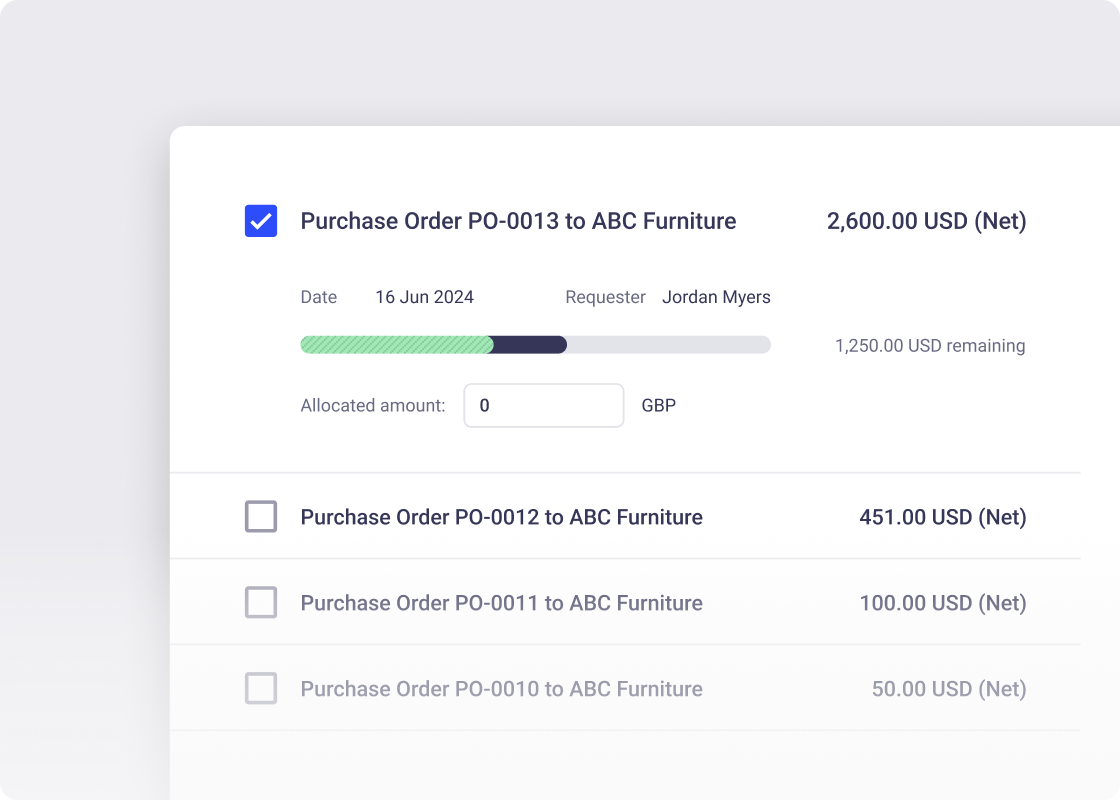The width and height of the screenshot is (1120, 800).
Task: Click the 100.00 USD (Net) amount
Action: (x=942, y=603)
